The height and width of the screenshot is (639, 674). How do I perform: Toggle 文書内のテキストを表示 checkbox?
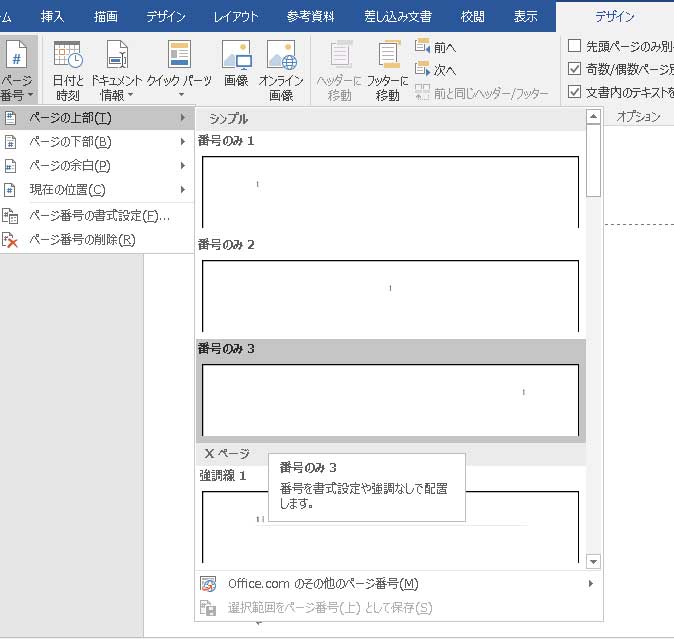coord(574,92)
